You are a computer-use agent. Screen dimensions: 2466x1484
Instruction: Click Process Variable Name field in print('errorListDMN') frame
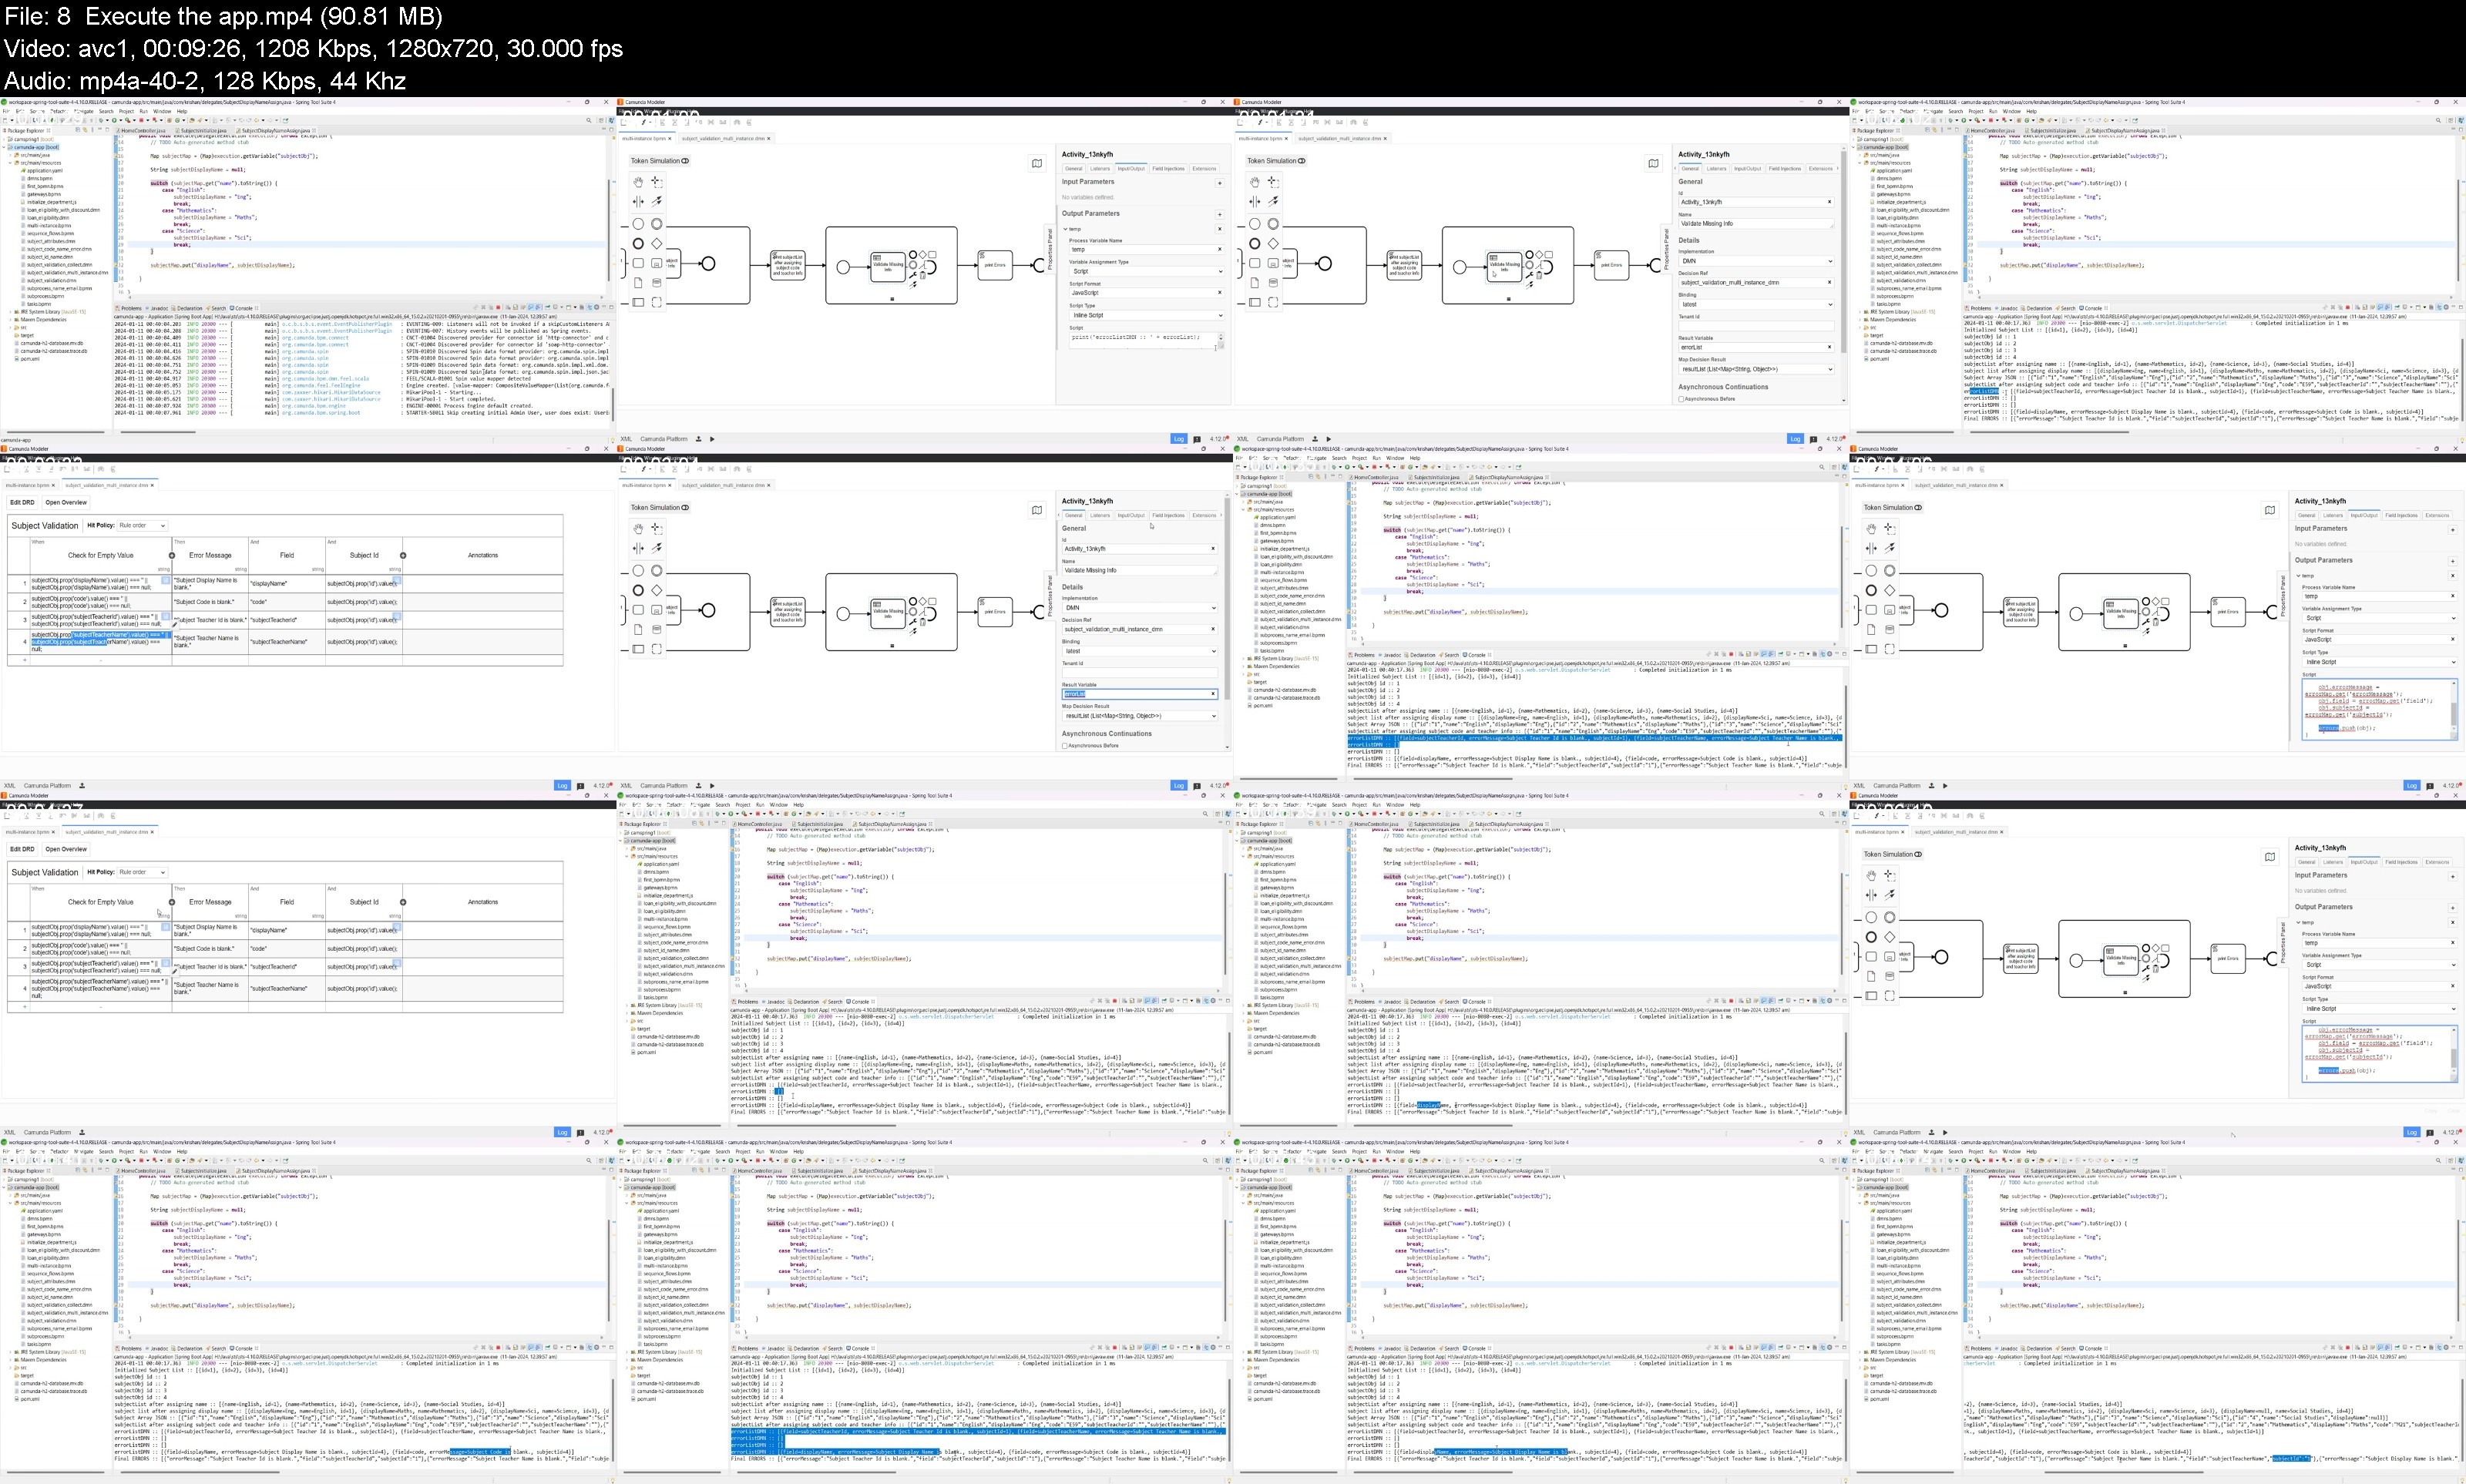point(1145,249)
